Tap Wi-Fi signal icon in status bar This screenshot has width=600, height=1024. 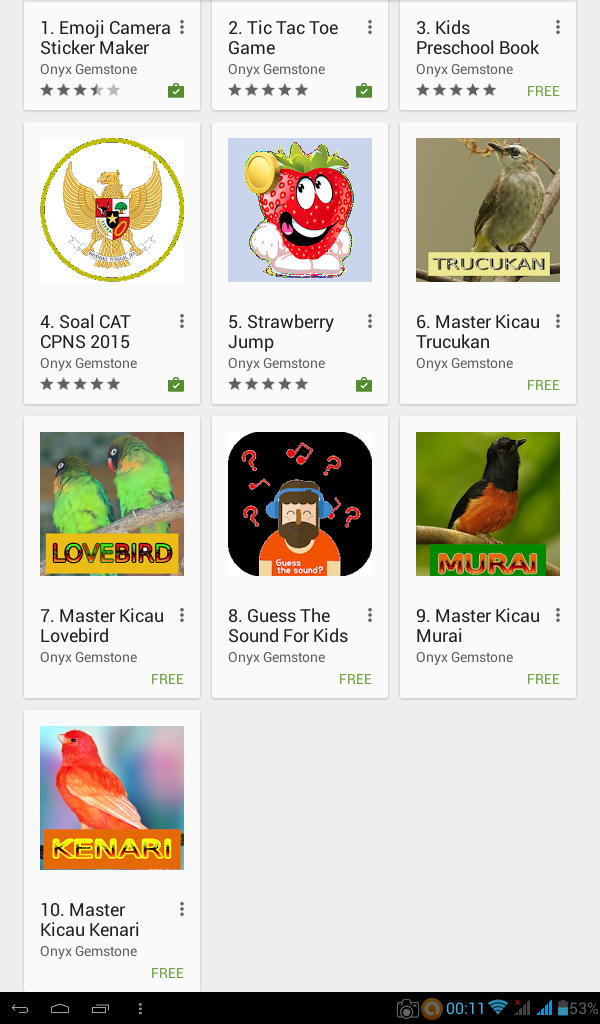(x=497, y=1008)
